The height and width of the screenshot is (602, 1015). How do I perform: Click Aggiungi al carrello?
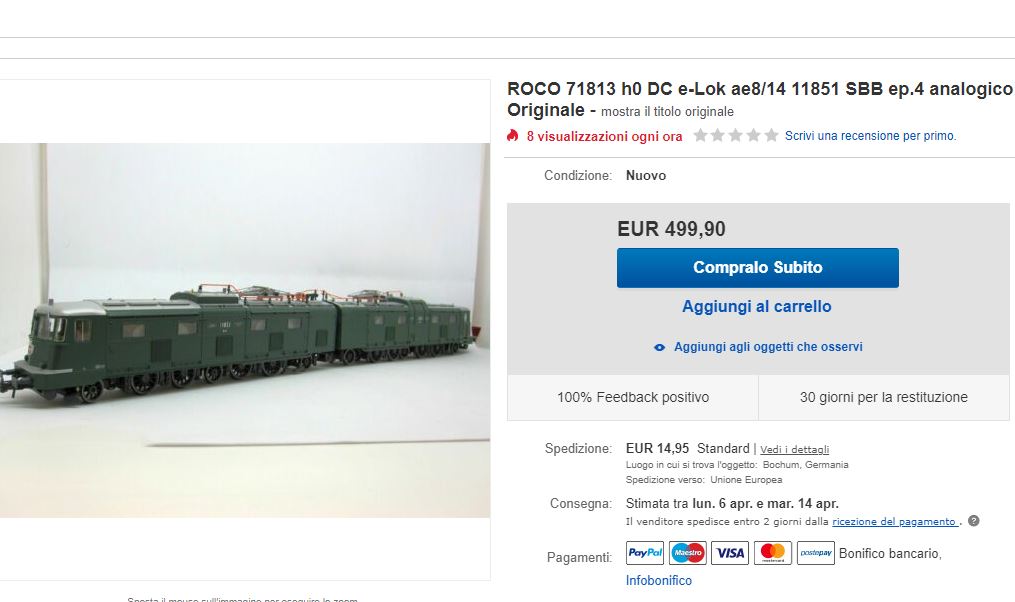757,306
